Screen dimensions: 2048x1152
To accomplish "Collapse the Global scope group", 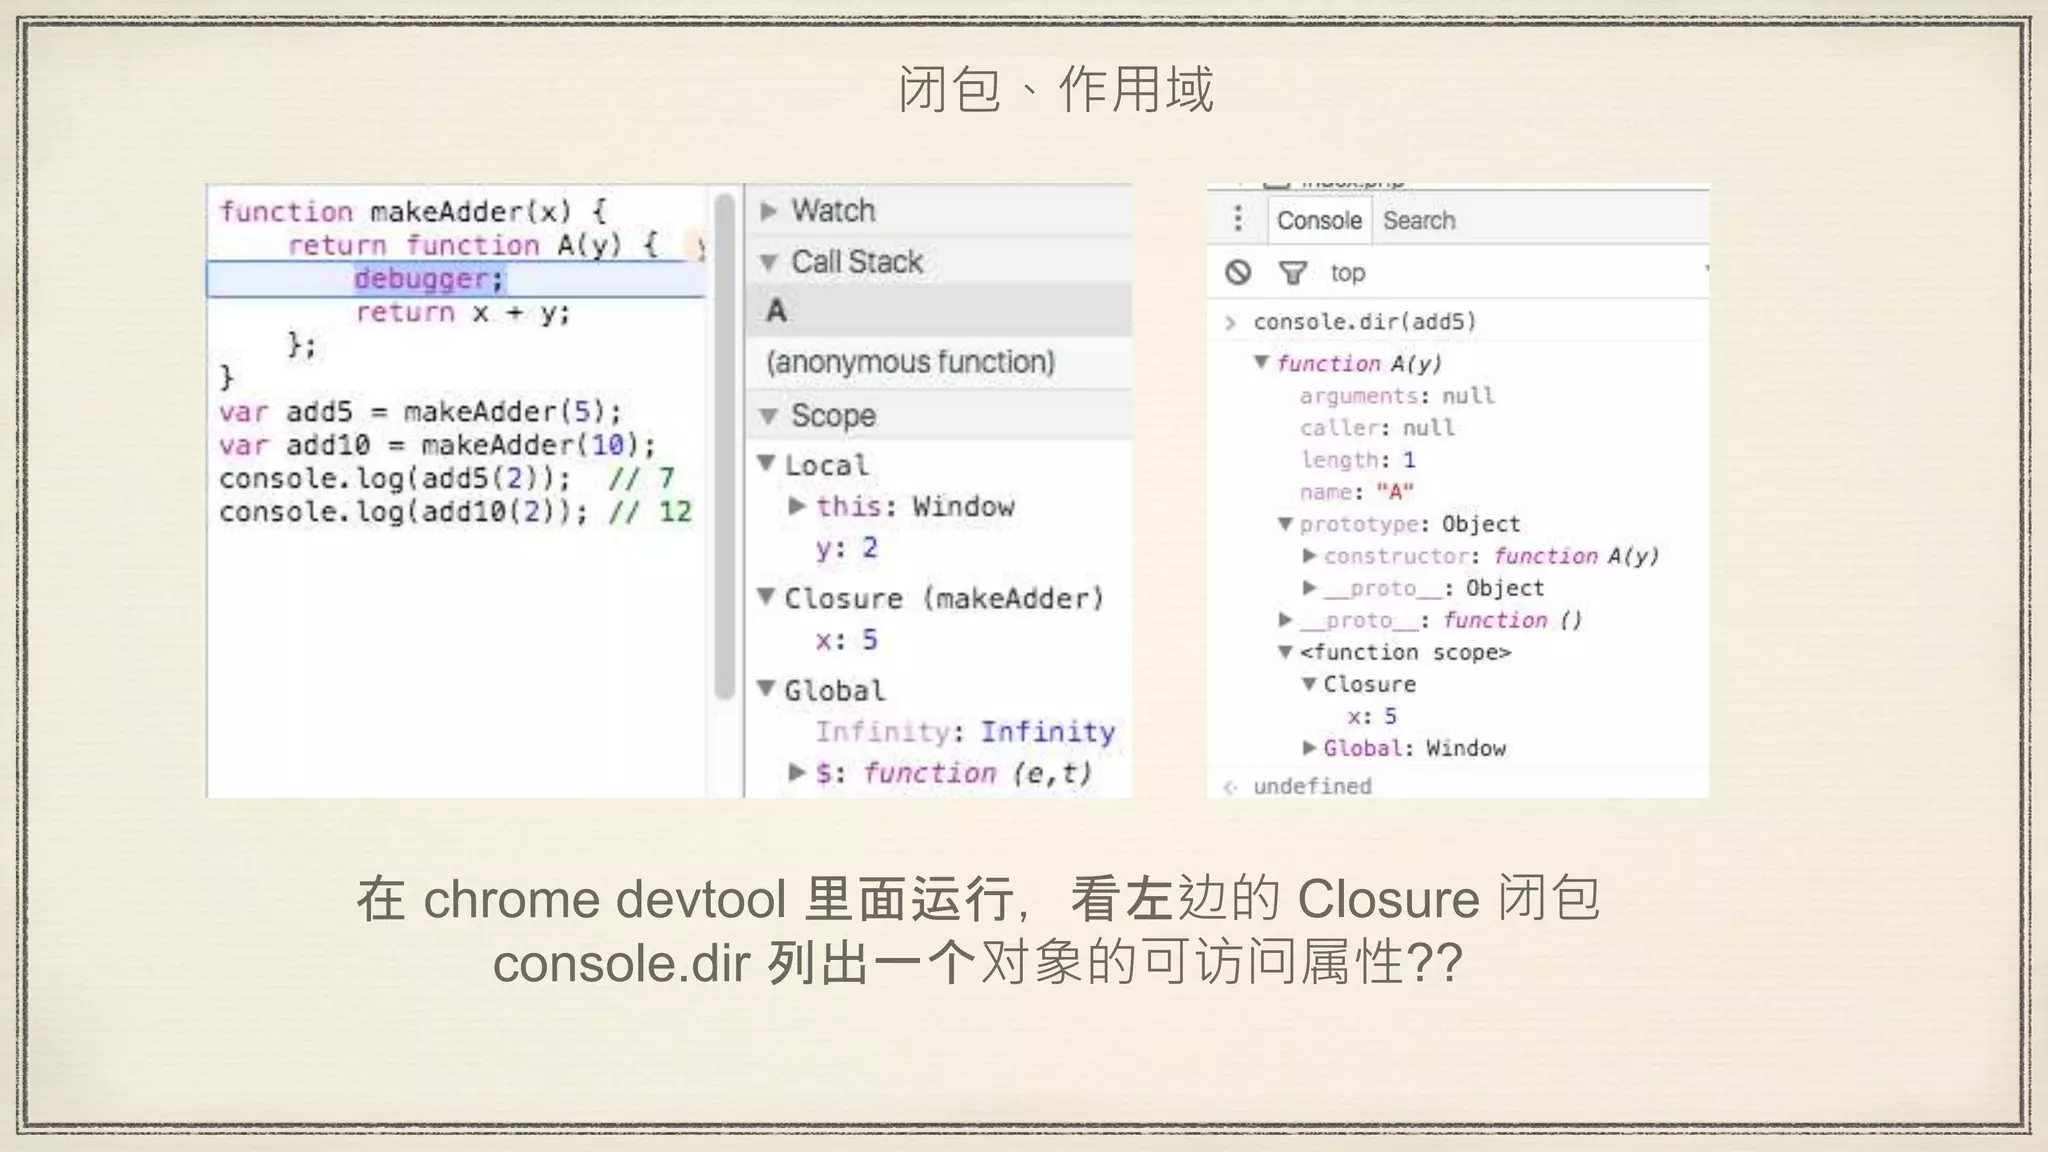I will pos(767,688).
